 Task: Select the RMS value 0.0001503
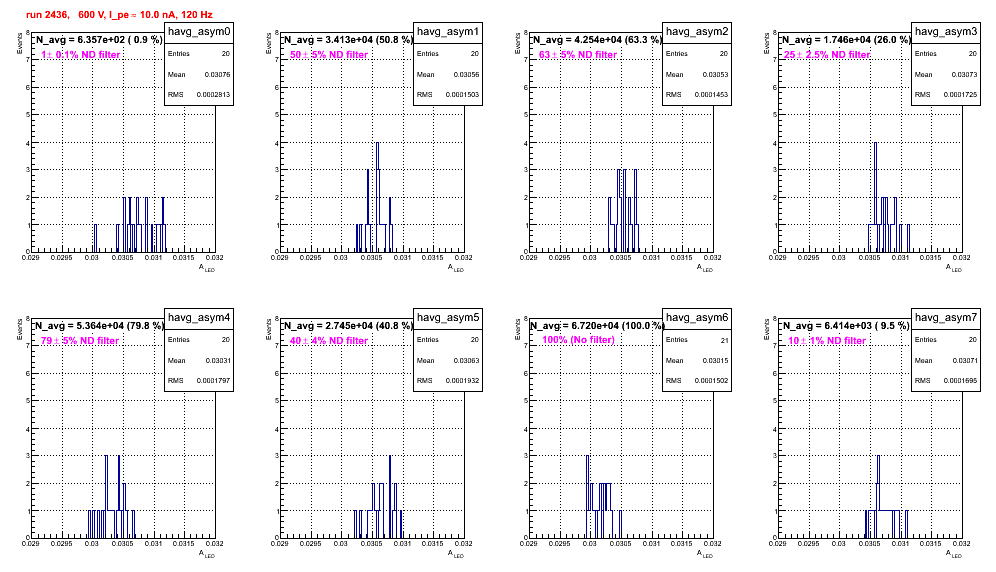(x=462, y=95)
